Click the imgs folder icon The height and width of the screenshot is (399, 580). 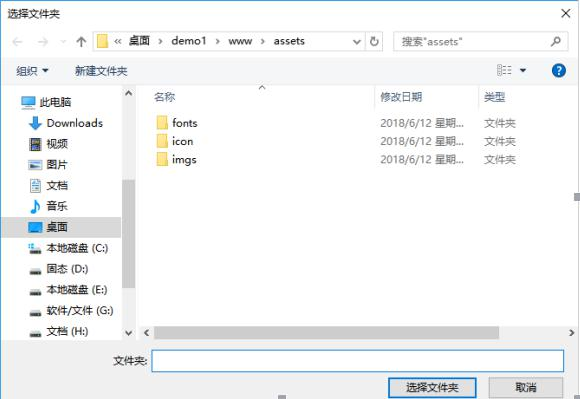[162, 159]
